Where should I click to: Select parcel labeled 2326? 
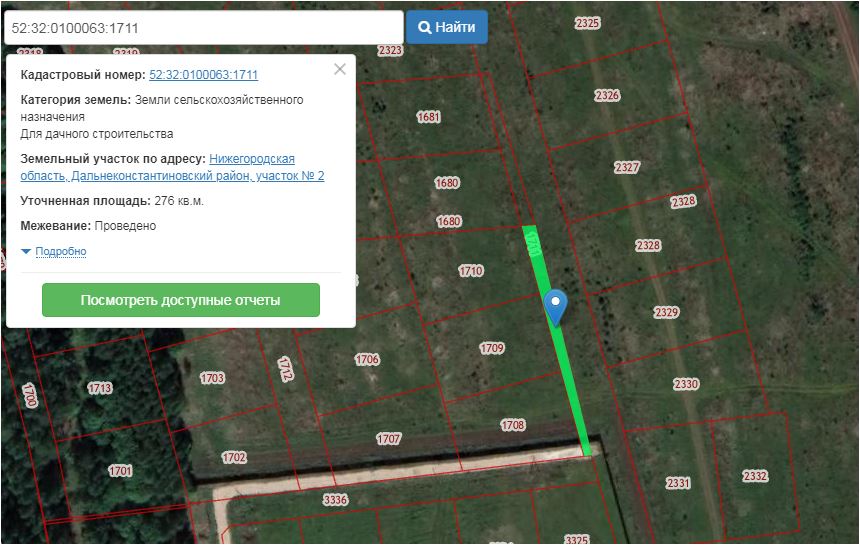coord(606,96)
